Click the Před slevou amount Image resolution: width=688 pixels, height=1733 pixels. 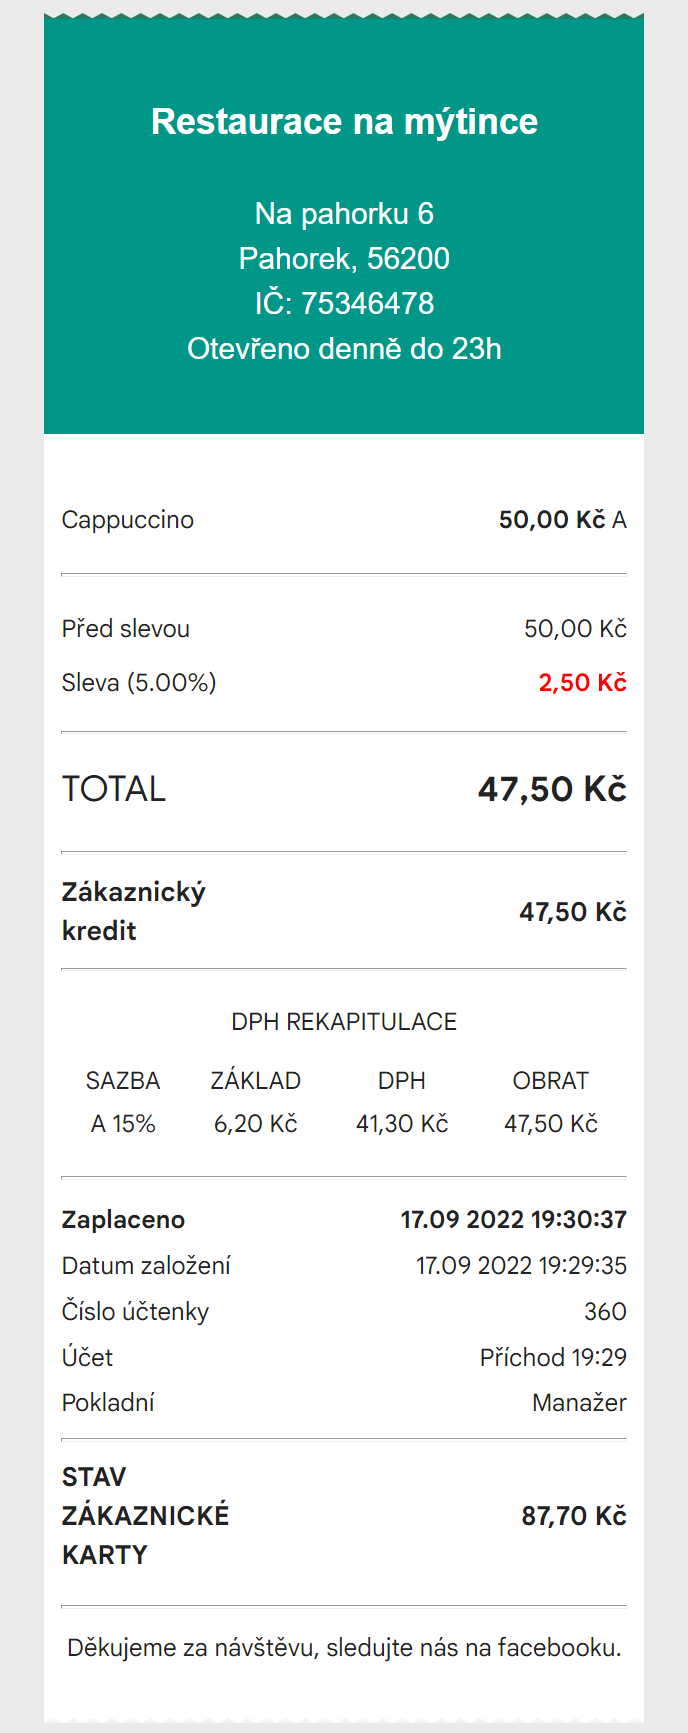click(x=575, y=629)
